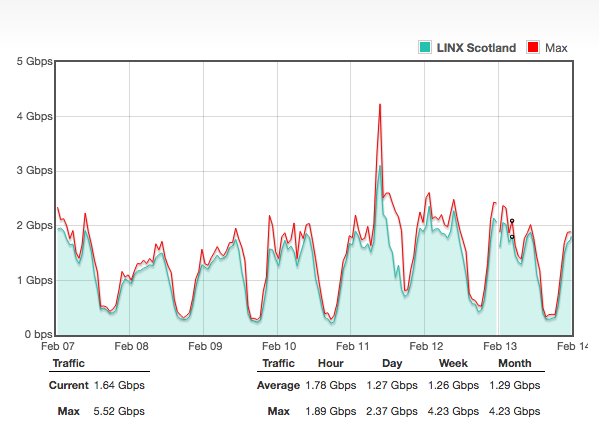The width and height of the screenshot is (599, 435).
Task: Click the monthly max 4.23 Gbps
Action: pos(515,411)
